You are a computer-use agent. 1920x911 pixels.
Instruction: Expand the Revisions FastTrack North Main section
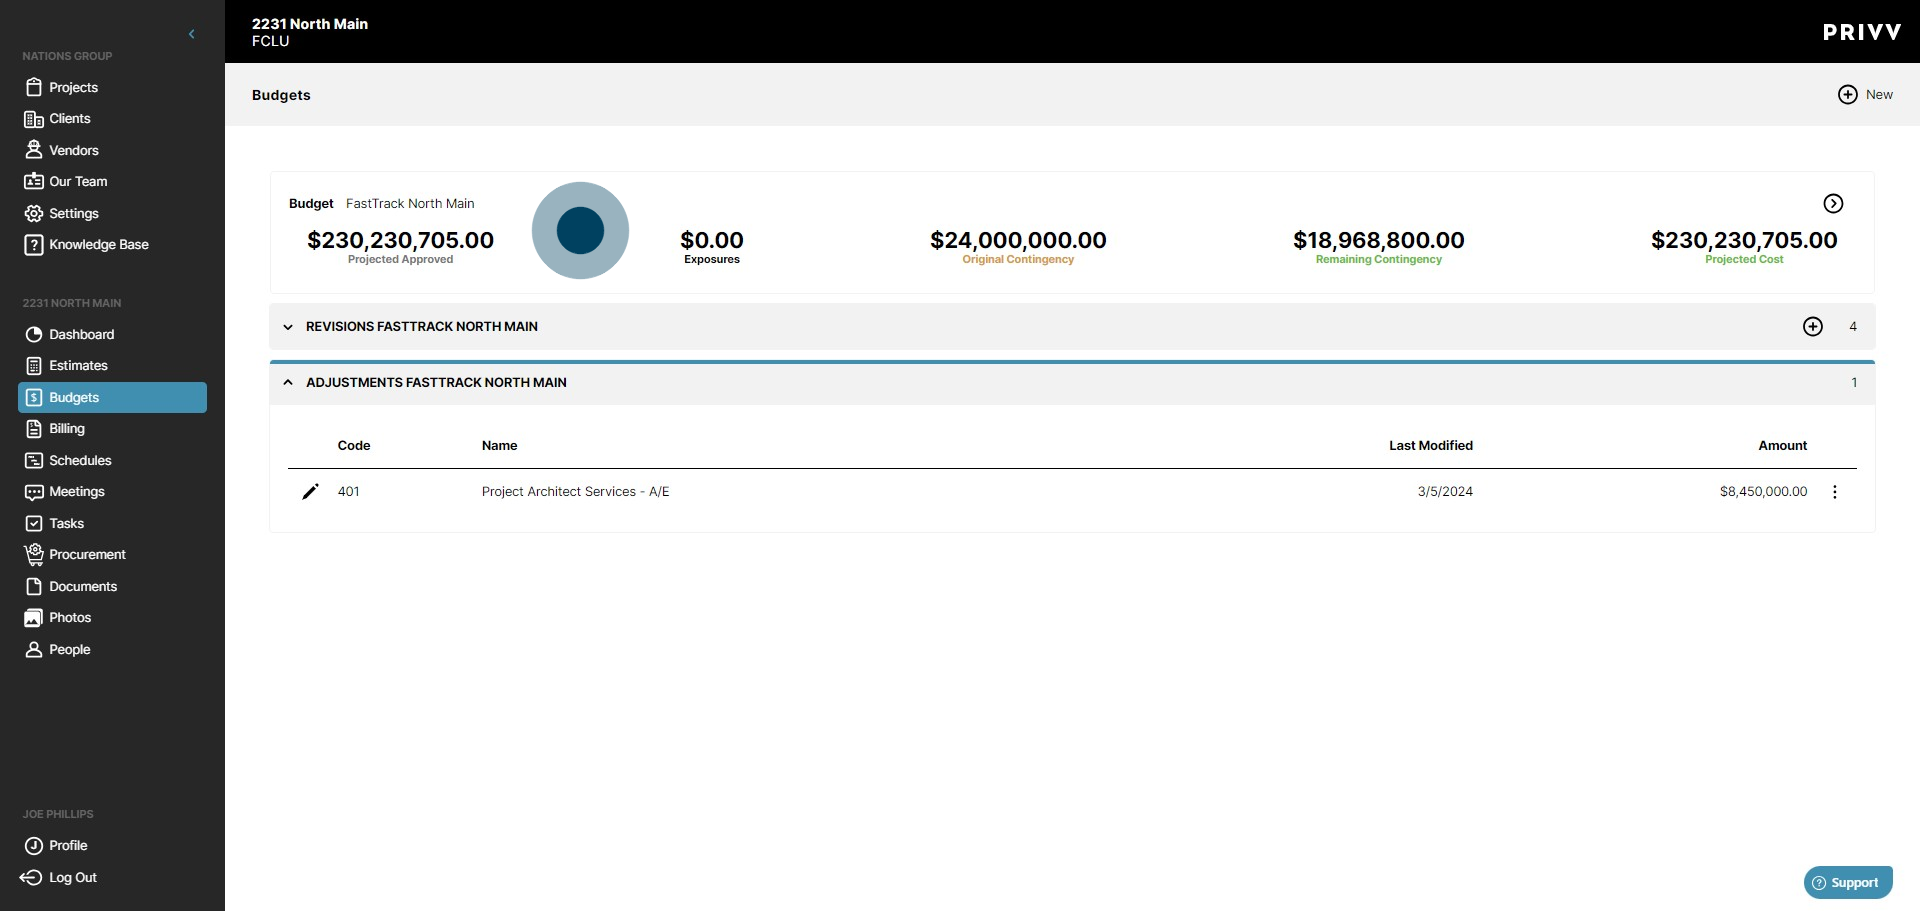(x=287, y=327)
